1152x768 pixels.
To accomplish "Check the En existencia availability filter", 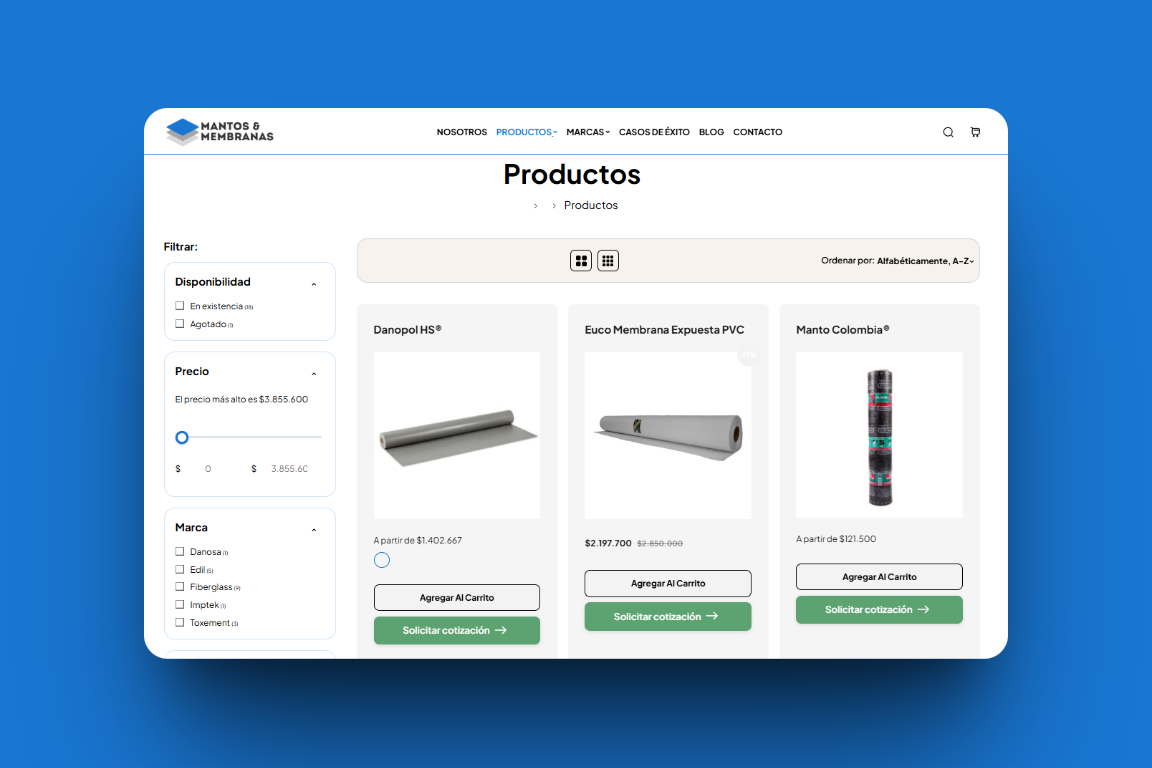I will pos(179,306).
